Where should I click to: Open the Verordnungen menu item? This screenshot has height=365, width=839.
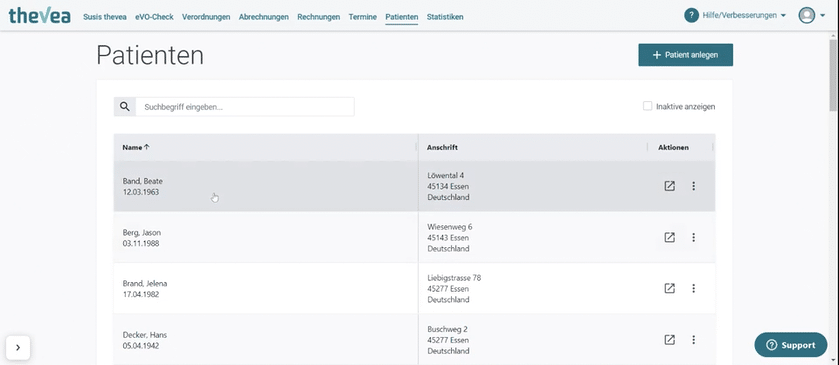click(x=206, y=17)
